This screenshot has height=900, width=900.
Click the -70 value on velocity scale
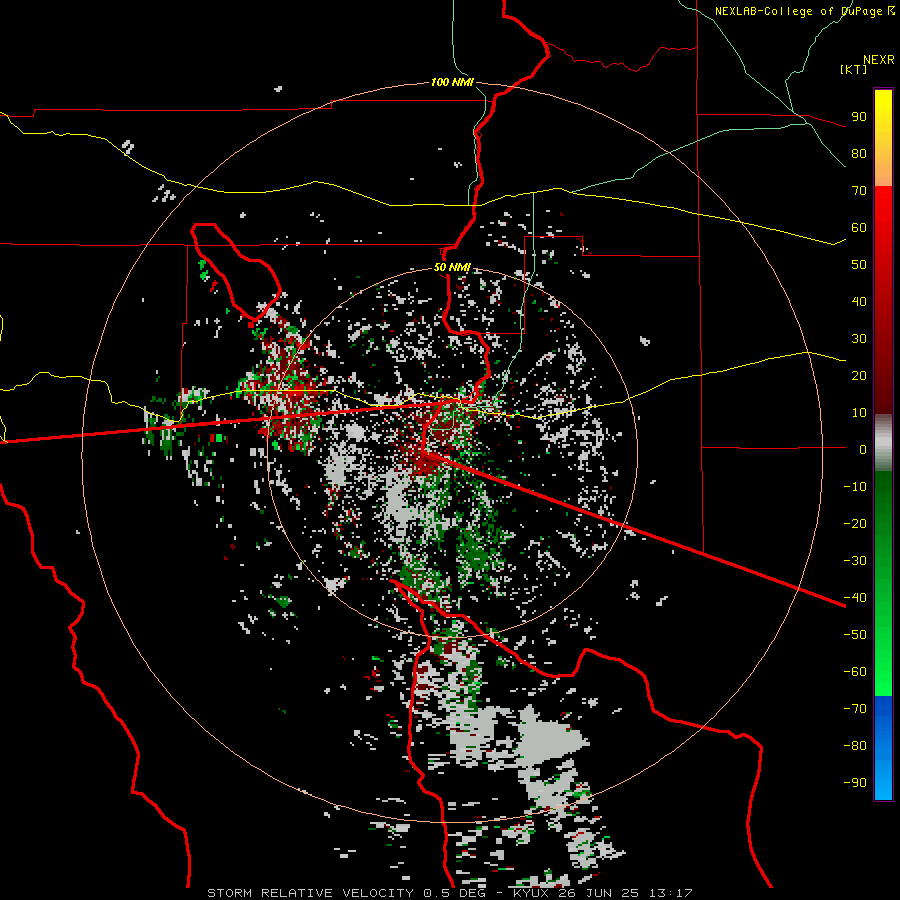coord(855,708)
